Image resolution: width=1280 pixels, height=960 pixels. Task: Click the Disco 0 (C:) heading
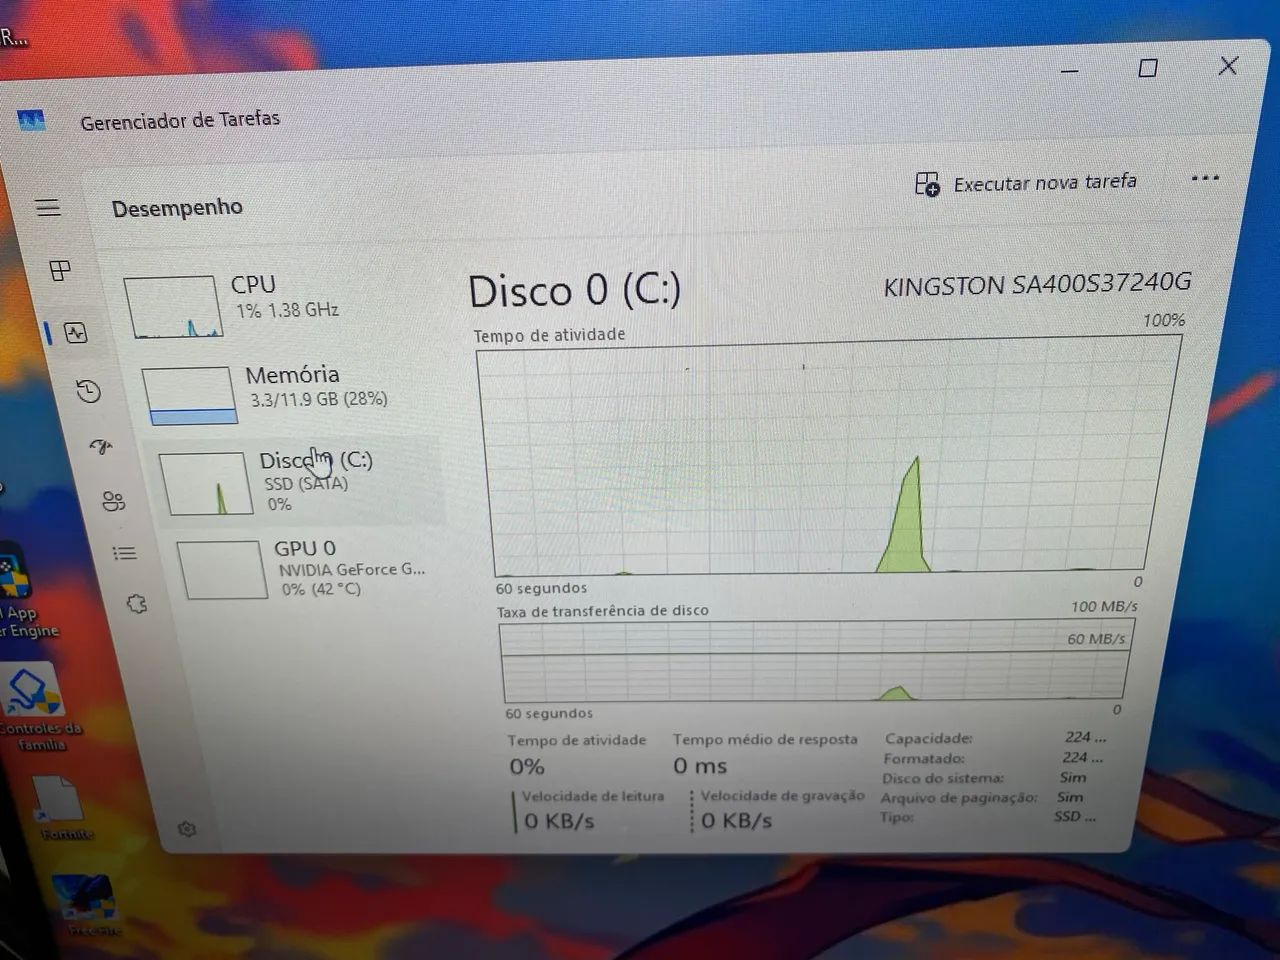(x=575, y=291)
